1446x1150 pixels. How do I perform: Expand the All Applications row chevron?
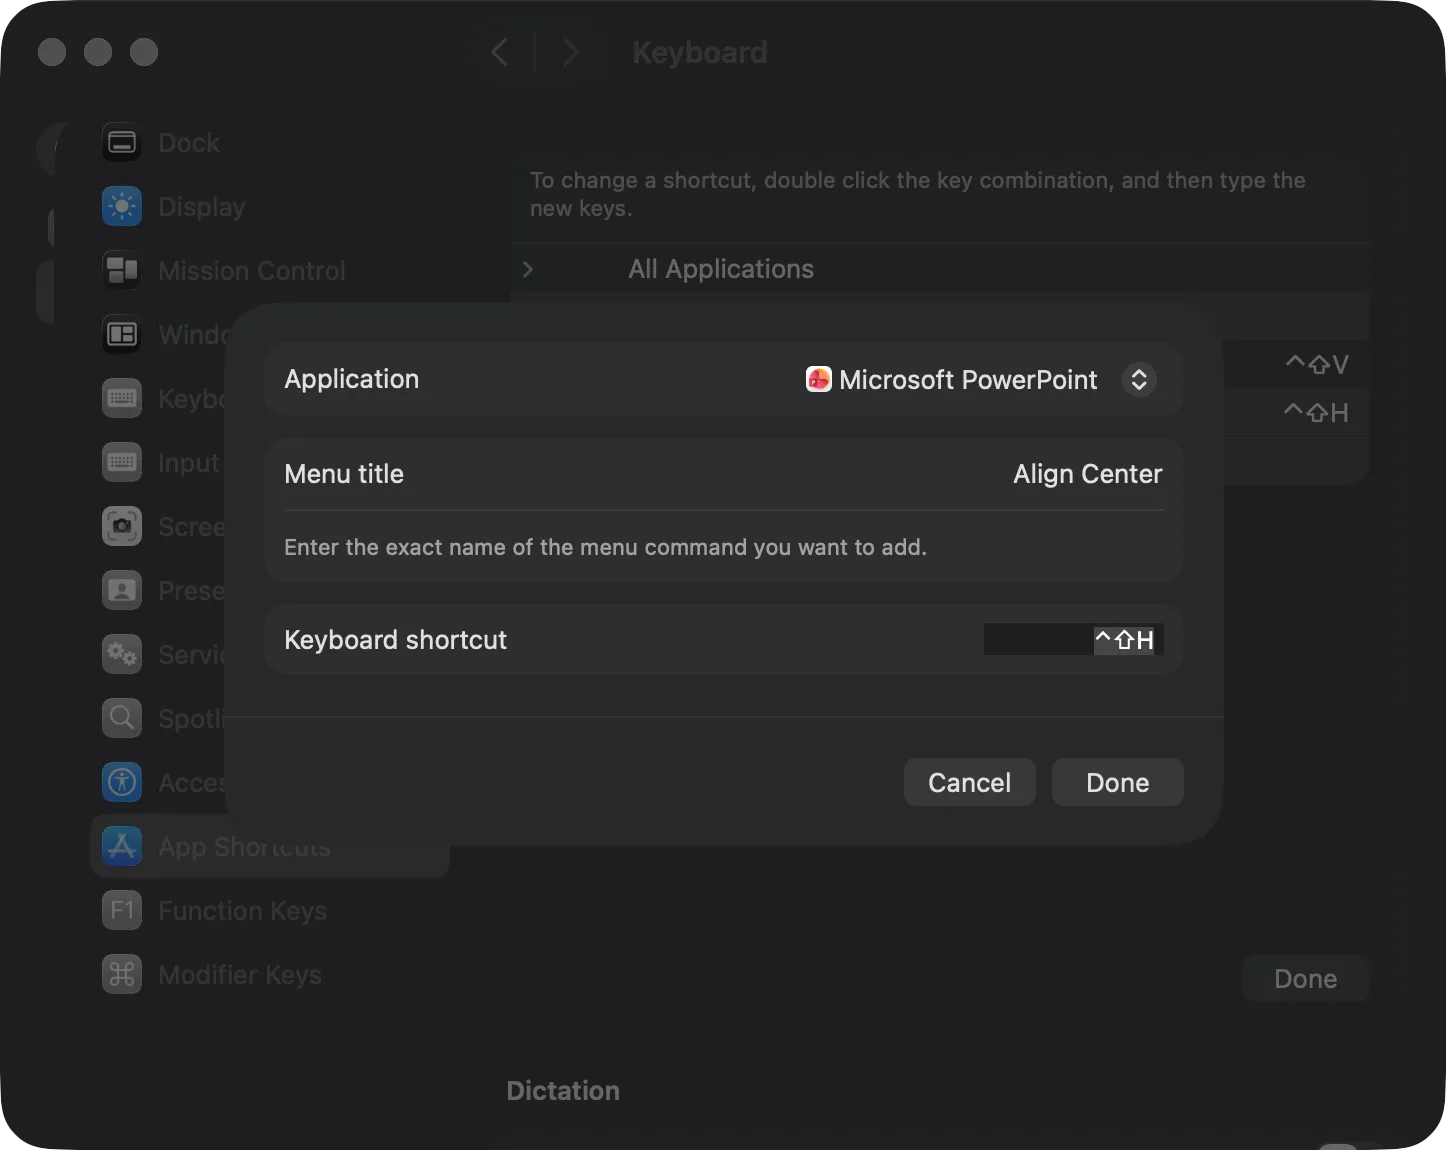click(x=528, y=270)
